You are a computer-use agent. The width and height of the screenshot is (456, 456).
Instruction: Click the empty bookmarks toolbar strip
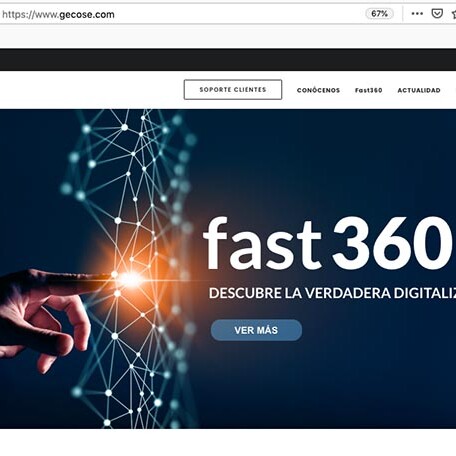228,36
